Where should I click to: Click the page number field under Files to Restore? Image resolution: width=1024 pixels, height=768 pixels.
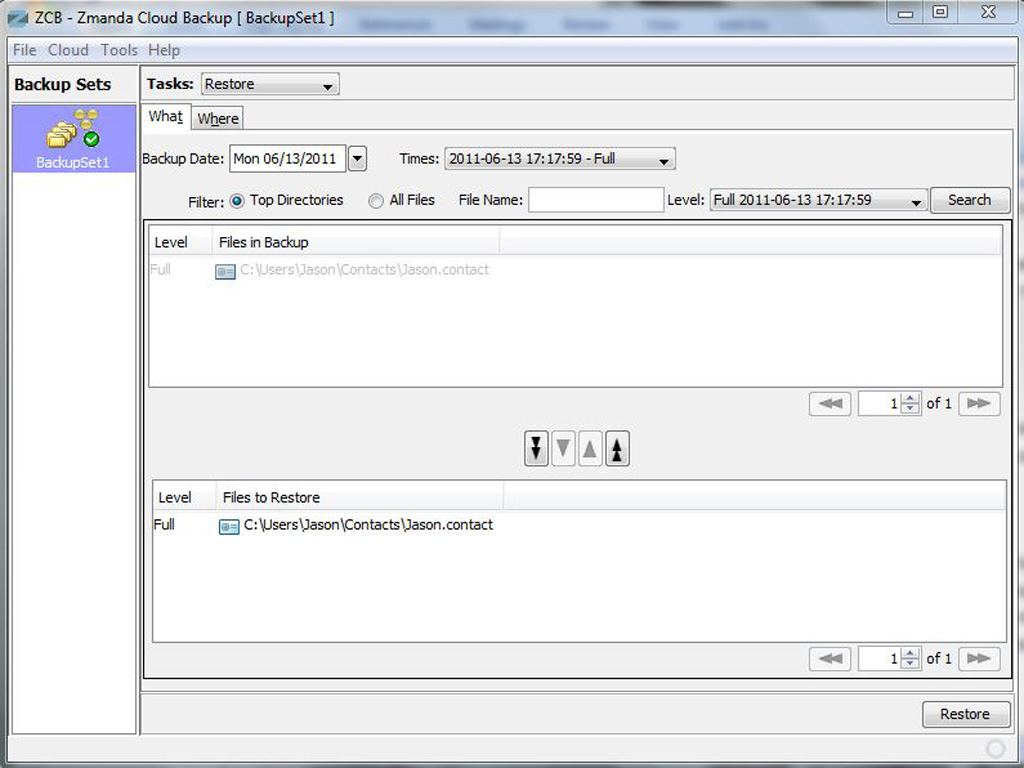point(880,658)
